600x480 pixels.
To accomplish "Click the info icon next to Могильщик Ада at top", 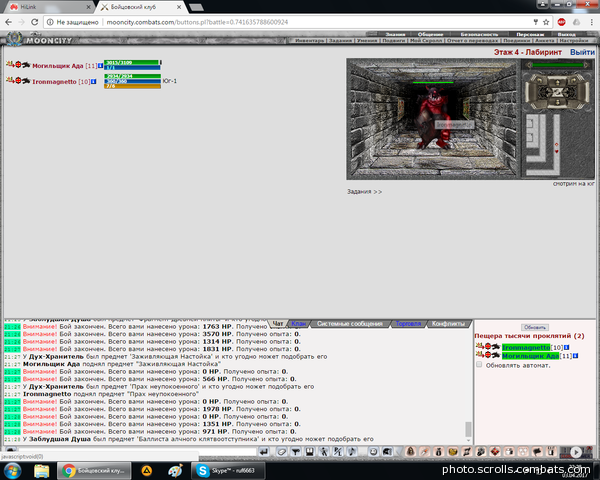I will coord(100,66).
